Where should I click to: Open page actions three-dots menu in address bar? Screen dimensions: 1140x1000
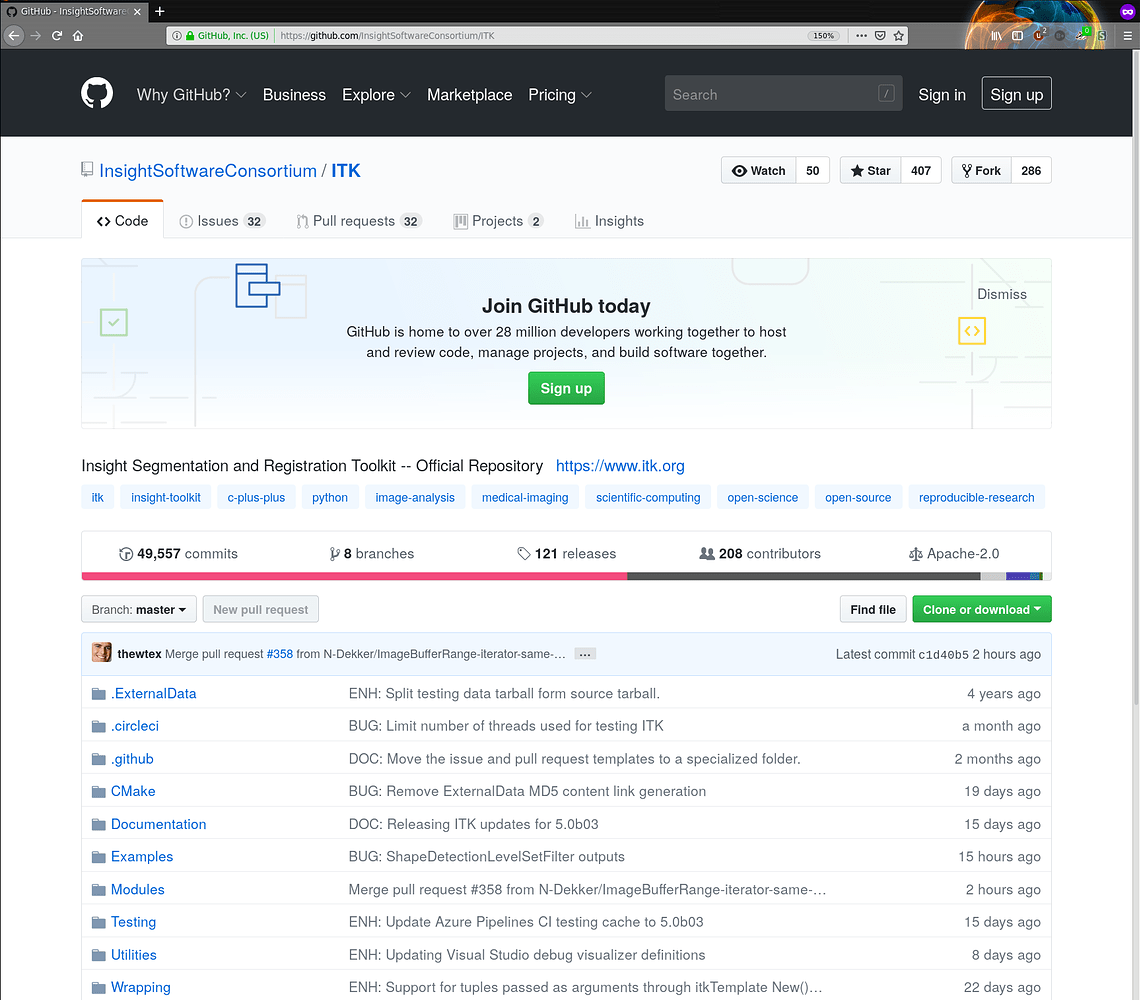[861, 35]
